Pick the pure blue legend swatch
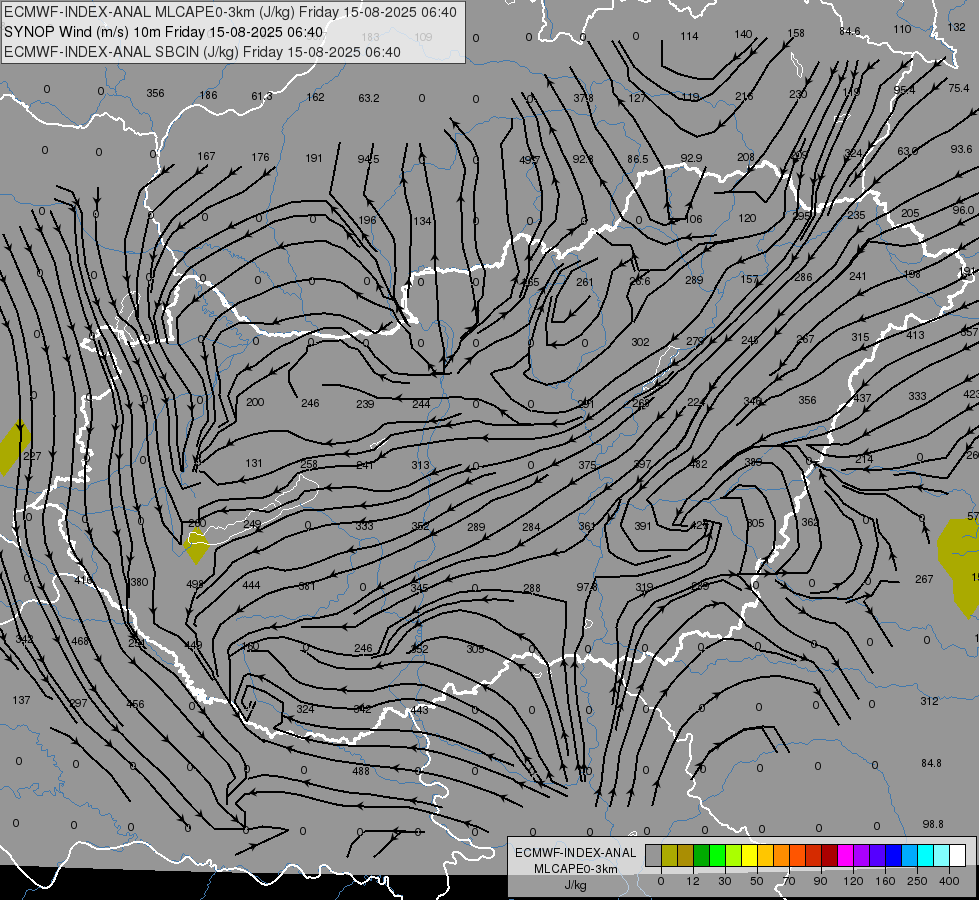 [x=893, y=855]
